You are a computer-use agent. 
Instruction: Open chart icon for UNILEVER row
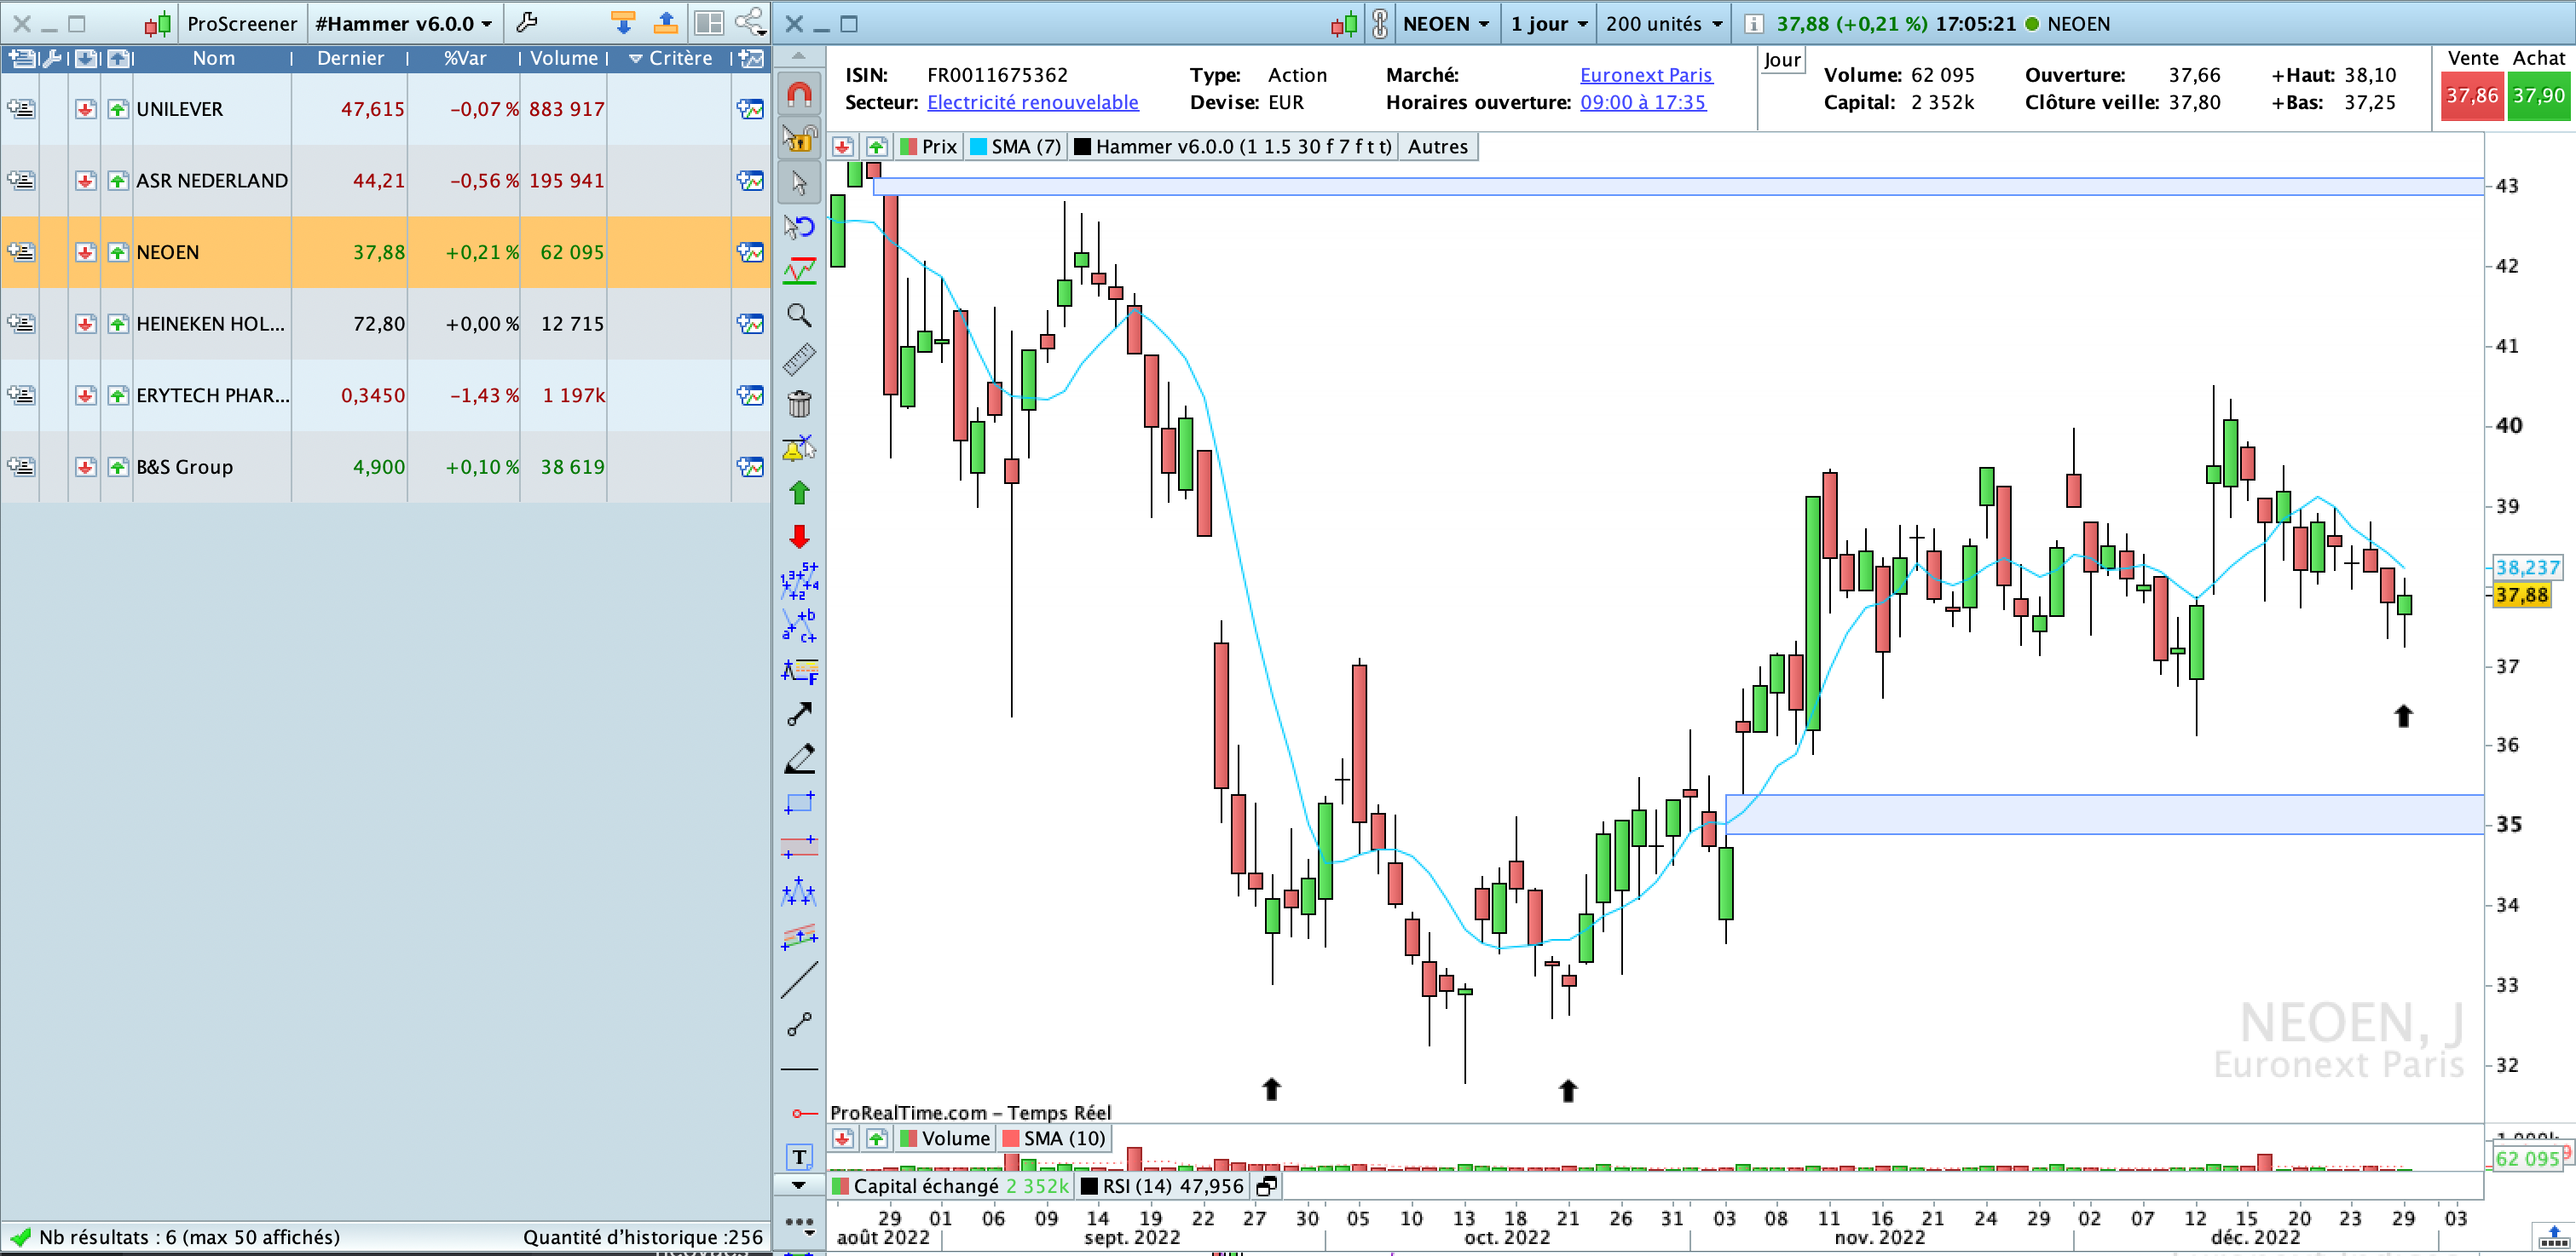pos(750,109)
